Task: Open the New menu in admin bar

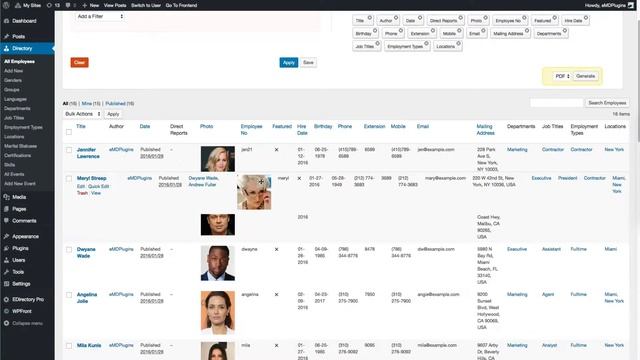Action: (x=91, y=5)
